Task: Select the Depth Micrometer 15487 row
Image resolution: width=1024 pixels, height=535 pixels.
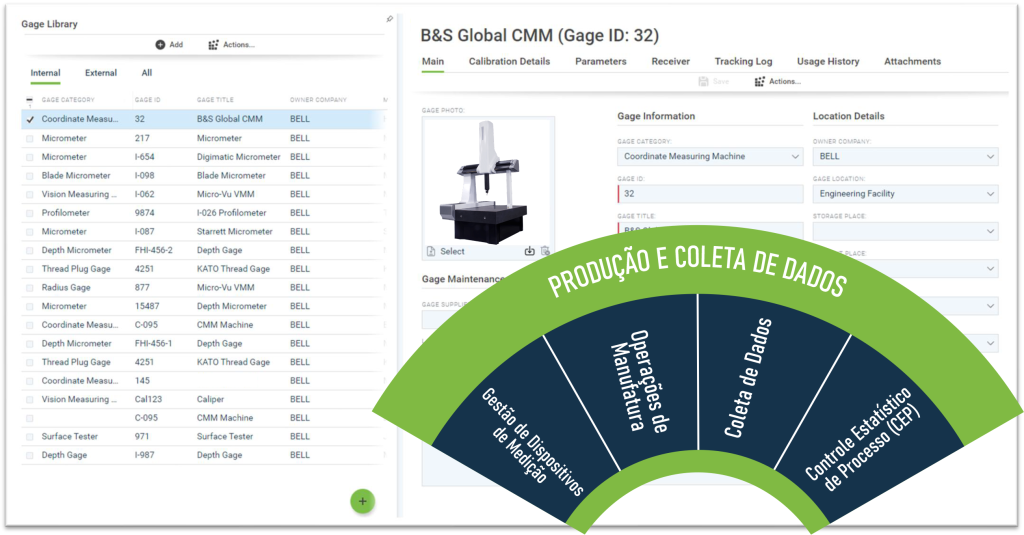Action: coord(201,306)
